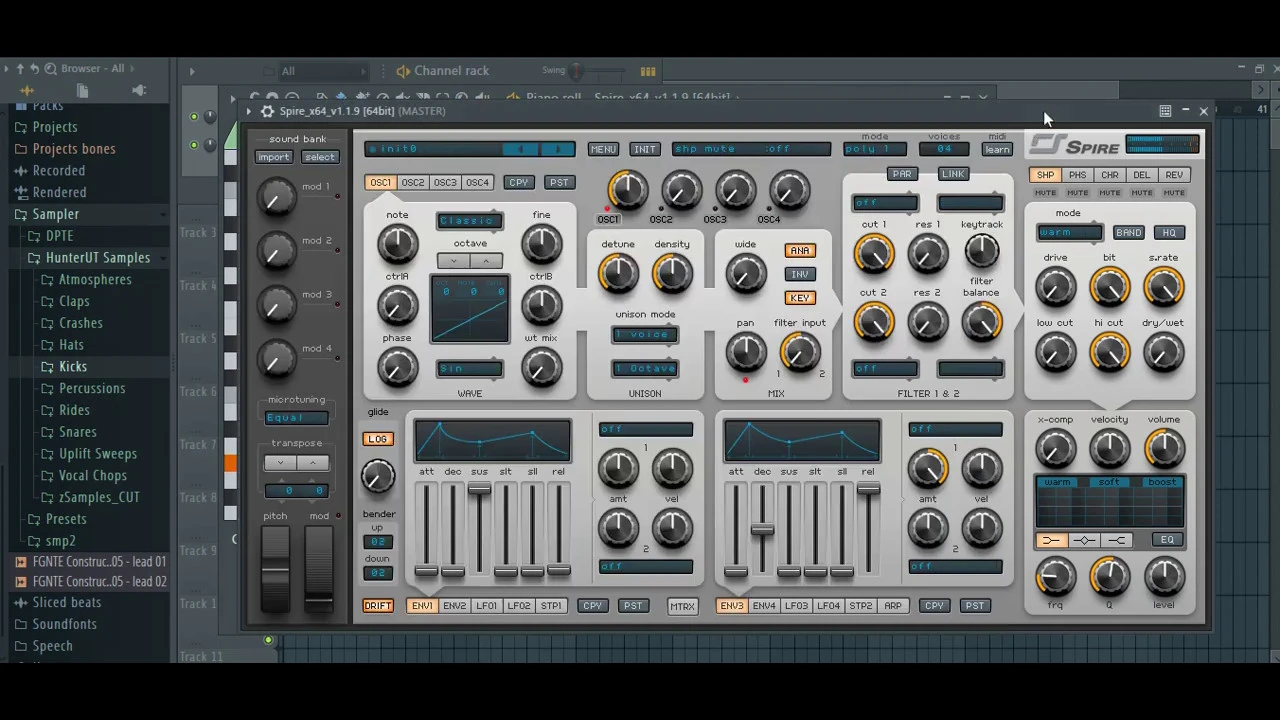Click the midi learn button
This screenshot has width=1280, height=720.
tap(997, 150)
